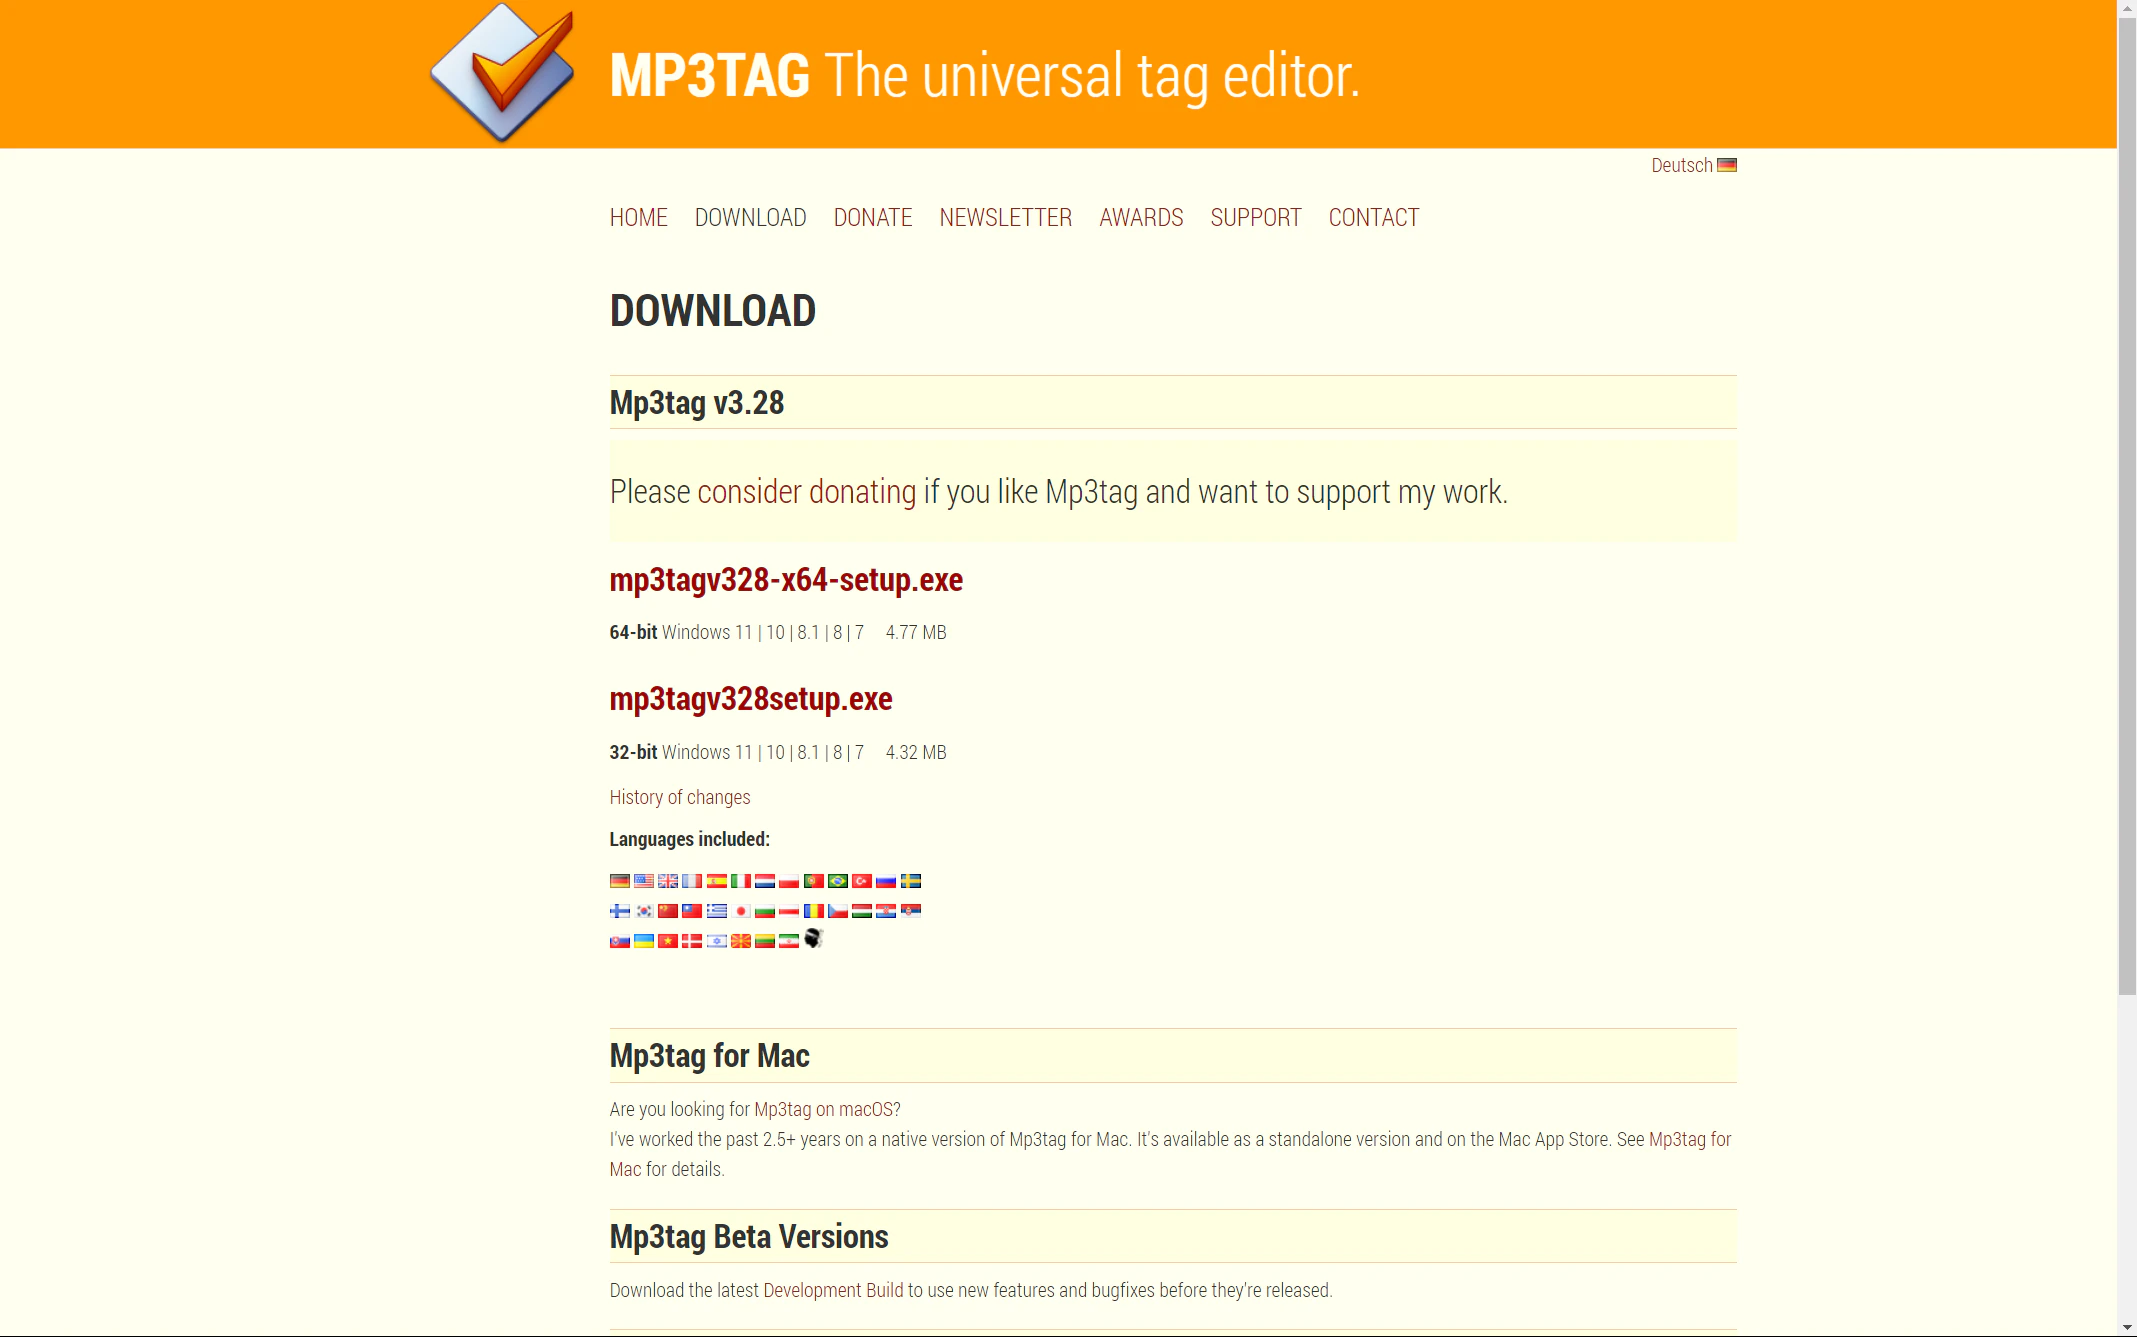Open the AWARDS navigation item
The width and height of the screenshot is (2137, 1337).
coord(1141,217)
